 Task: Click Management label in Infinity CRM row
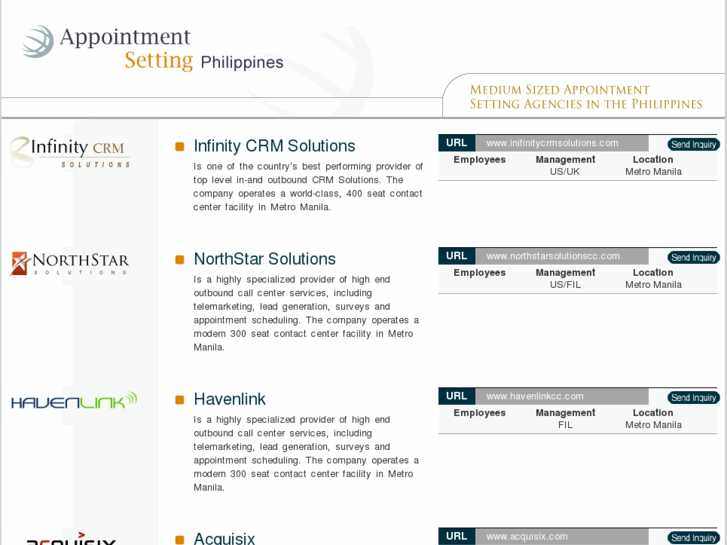click(x=565, y=160)
